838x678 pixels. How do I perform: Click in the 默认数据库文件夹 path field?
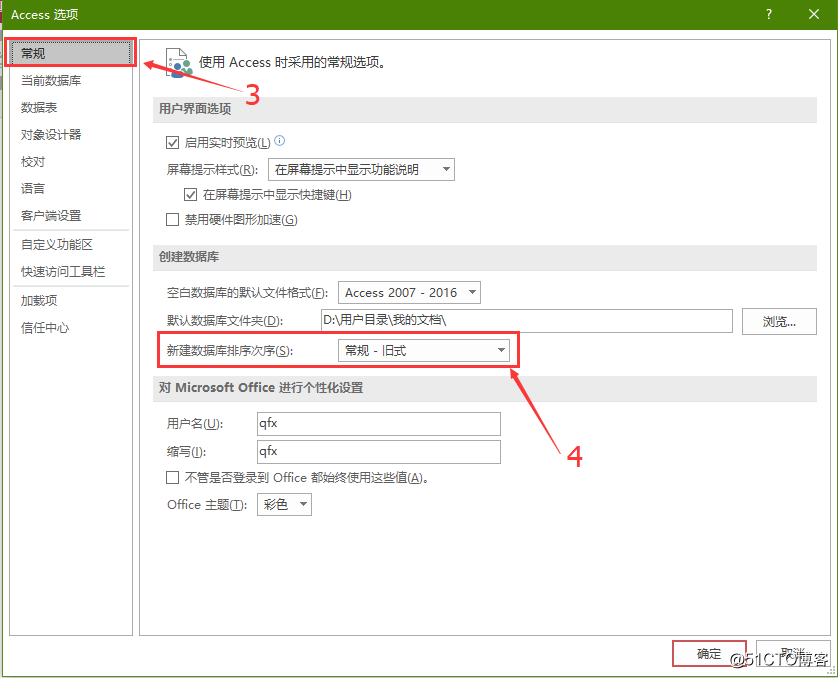[526, 321]
